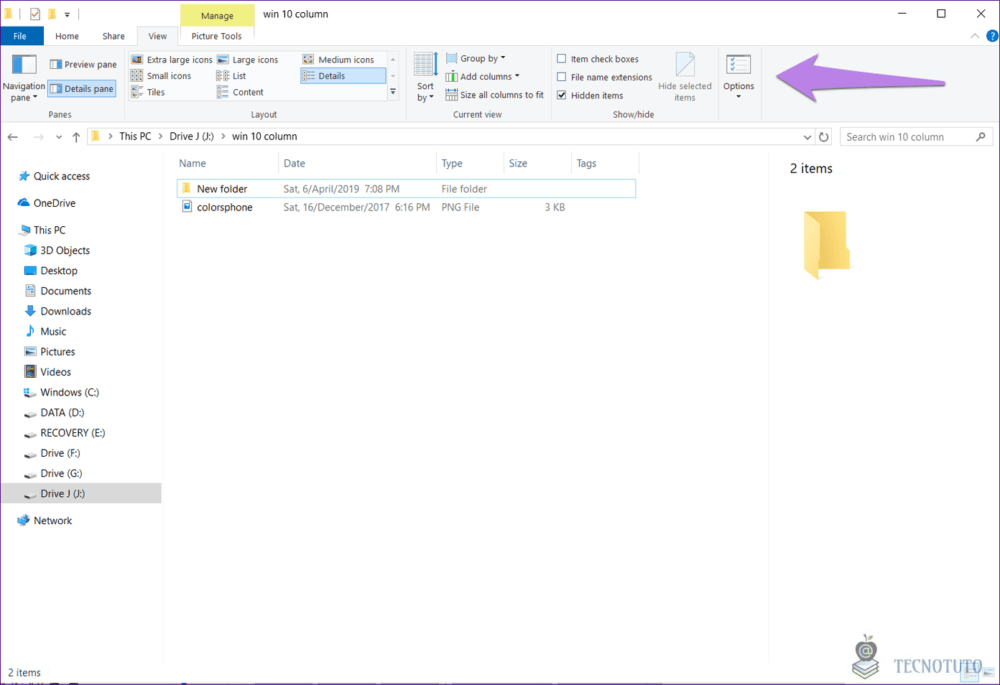Open Windows (C:) drive in sidebar
Viewport: 1000px width, 685px height.
click(x=61, y=392)
